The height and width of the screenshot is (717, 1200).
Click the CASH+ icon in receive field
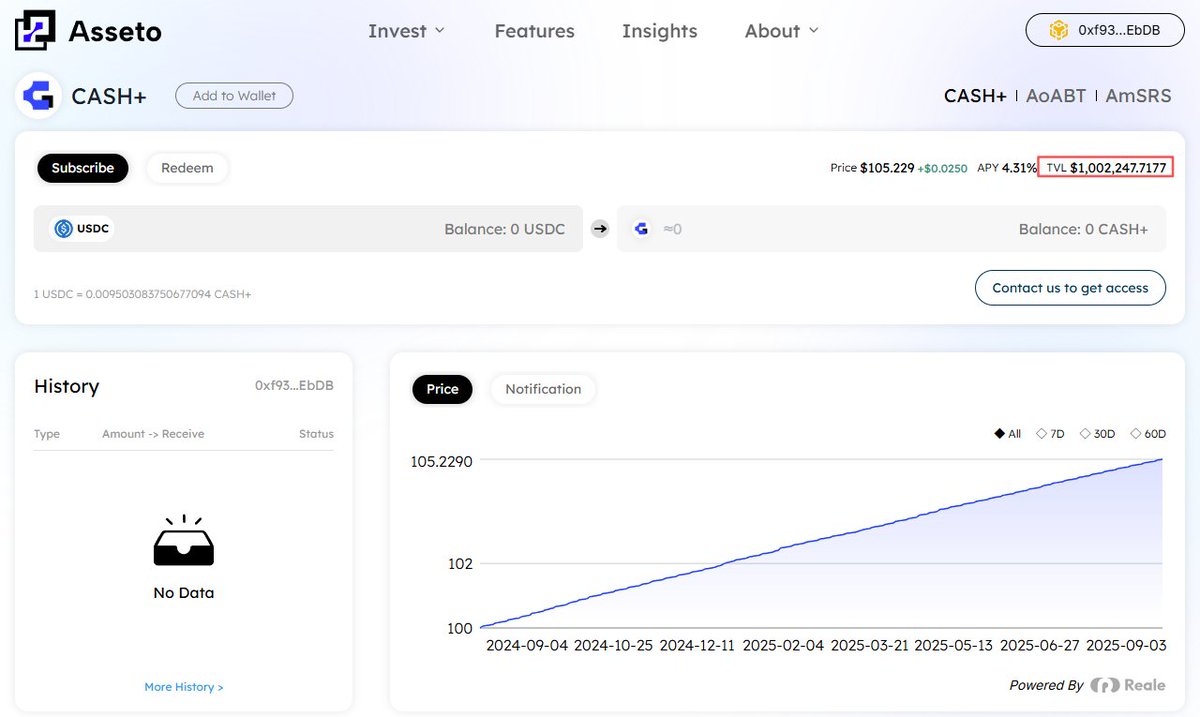click(643, 229)
